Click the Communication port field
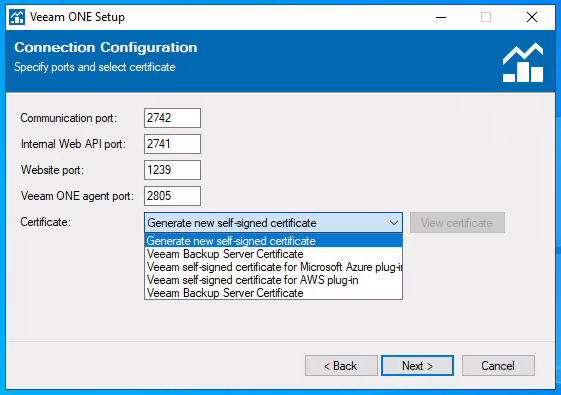561x395 pixels. pyautogui.click(x=172, y=118)
